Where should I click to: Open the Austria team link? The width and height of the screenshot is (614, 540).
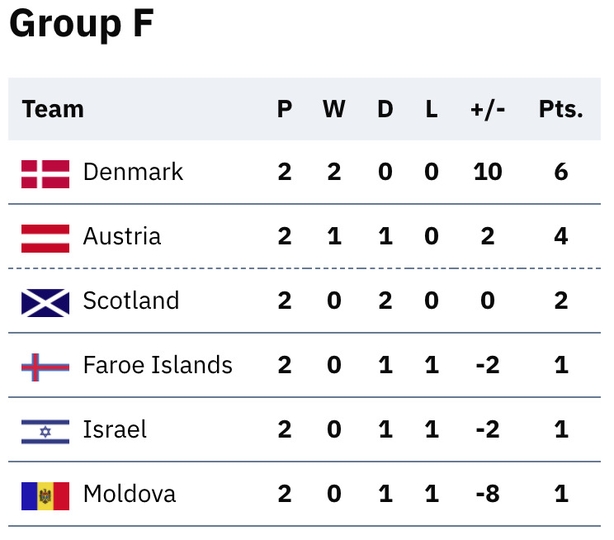tap(122, 236)
